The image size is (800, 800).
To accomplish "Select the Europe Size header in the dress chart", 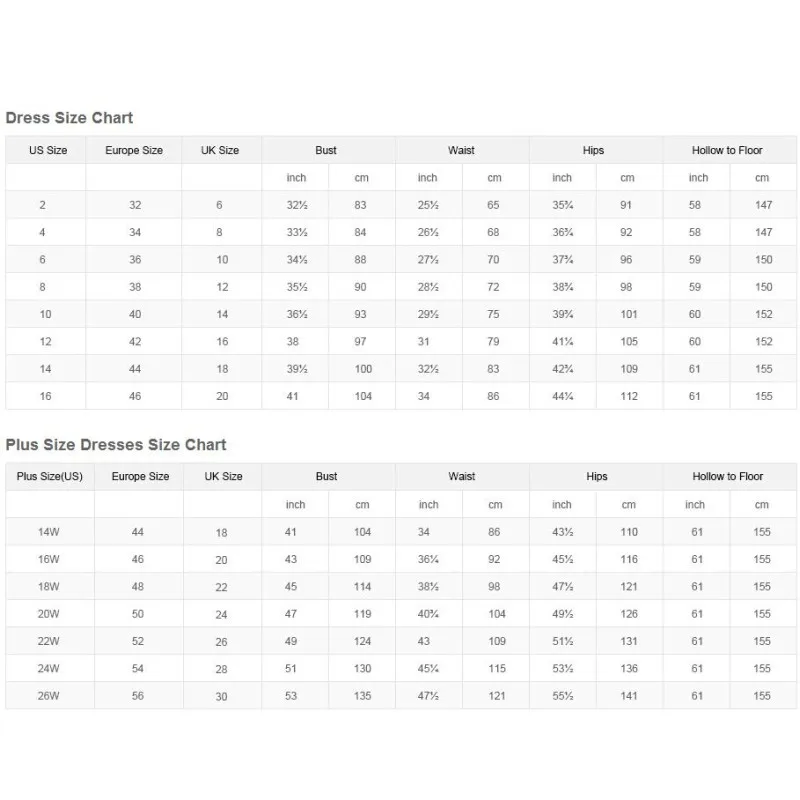I will tap(134, 150).
